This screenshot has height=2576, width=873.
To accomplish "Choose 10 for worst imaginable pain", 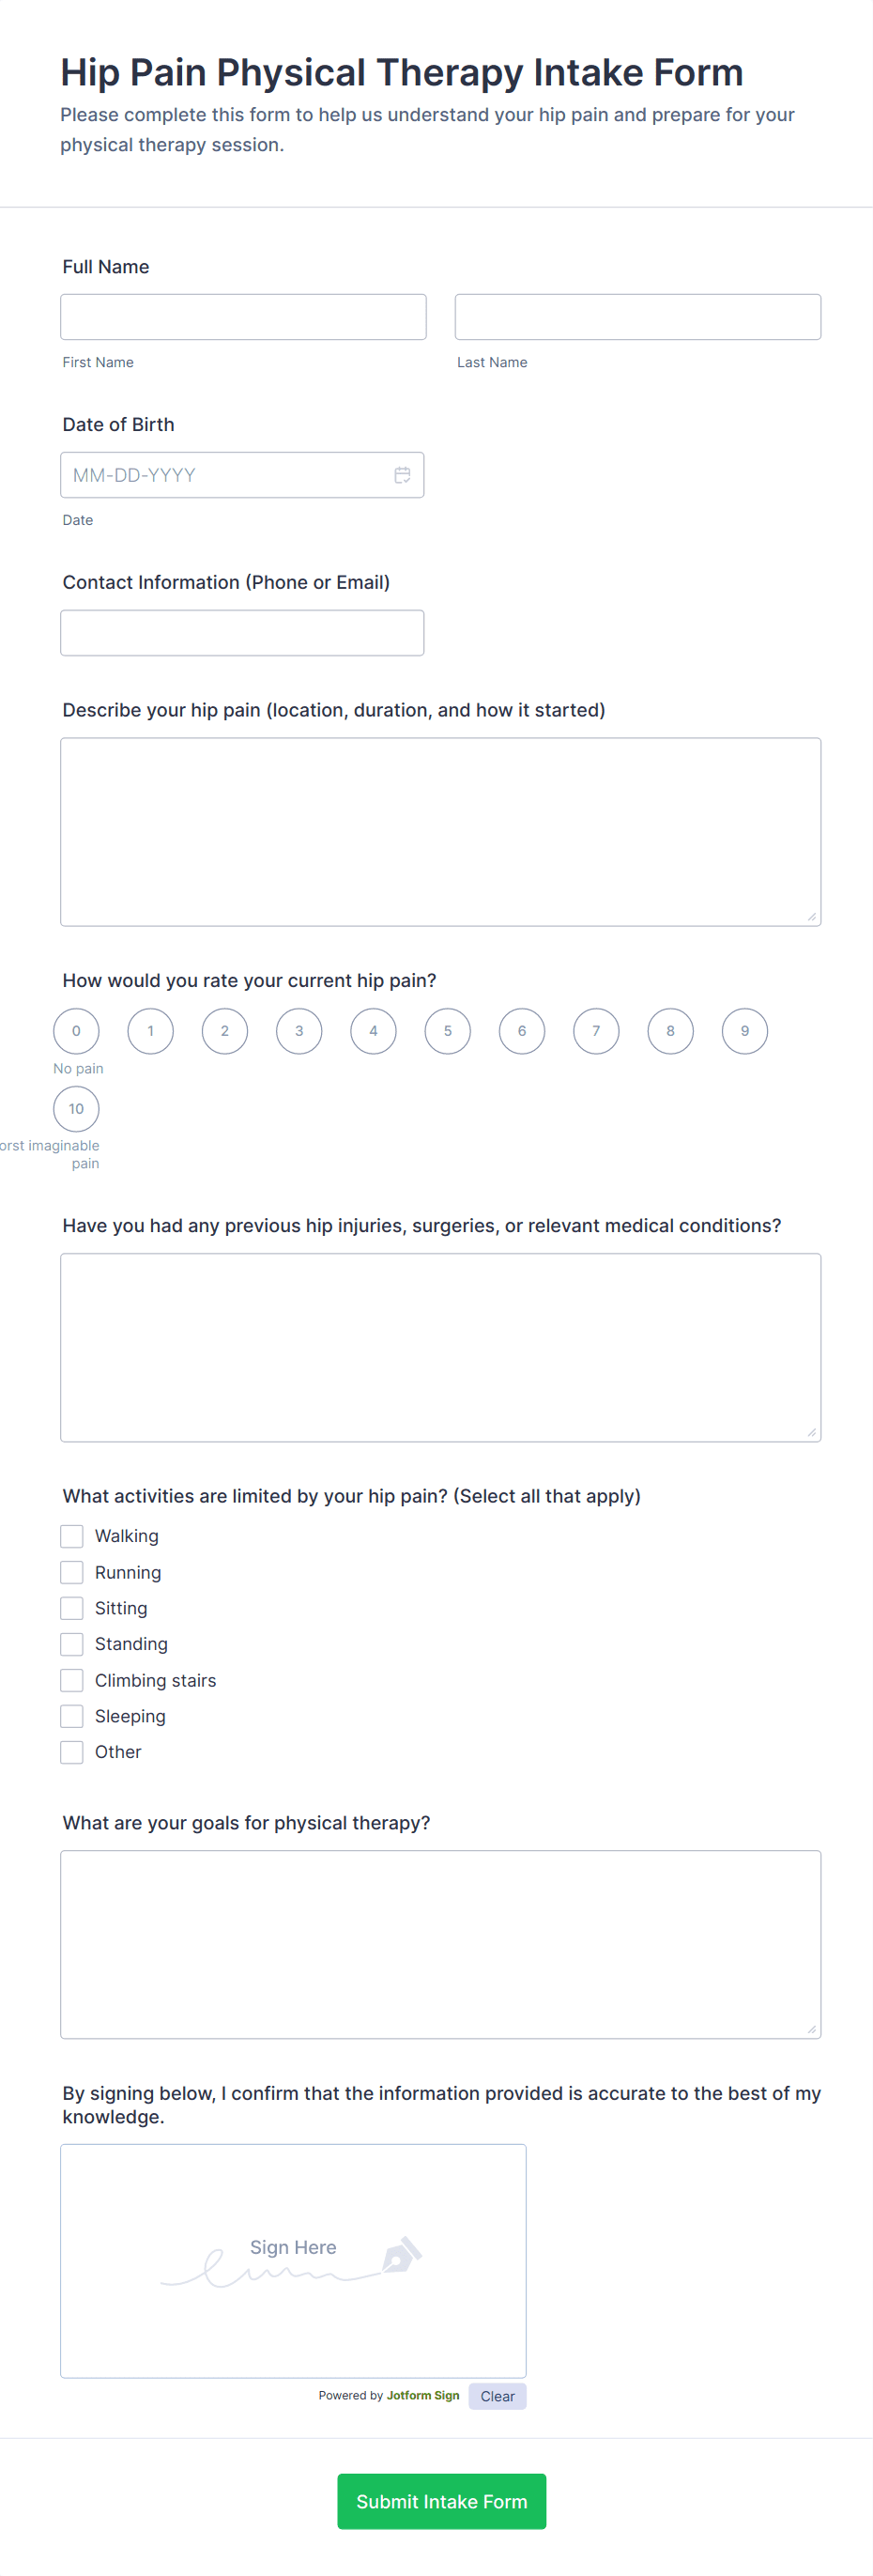I will click(76, 1108).
